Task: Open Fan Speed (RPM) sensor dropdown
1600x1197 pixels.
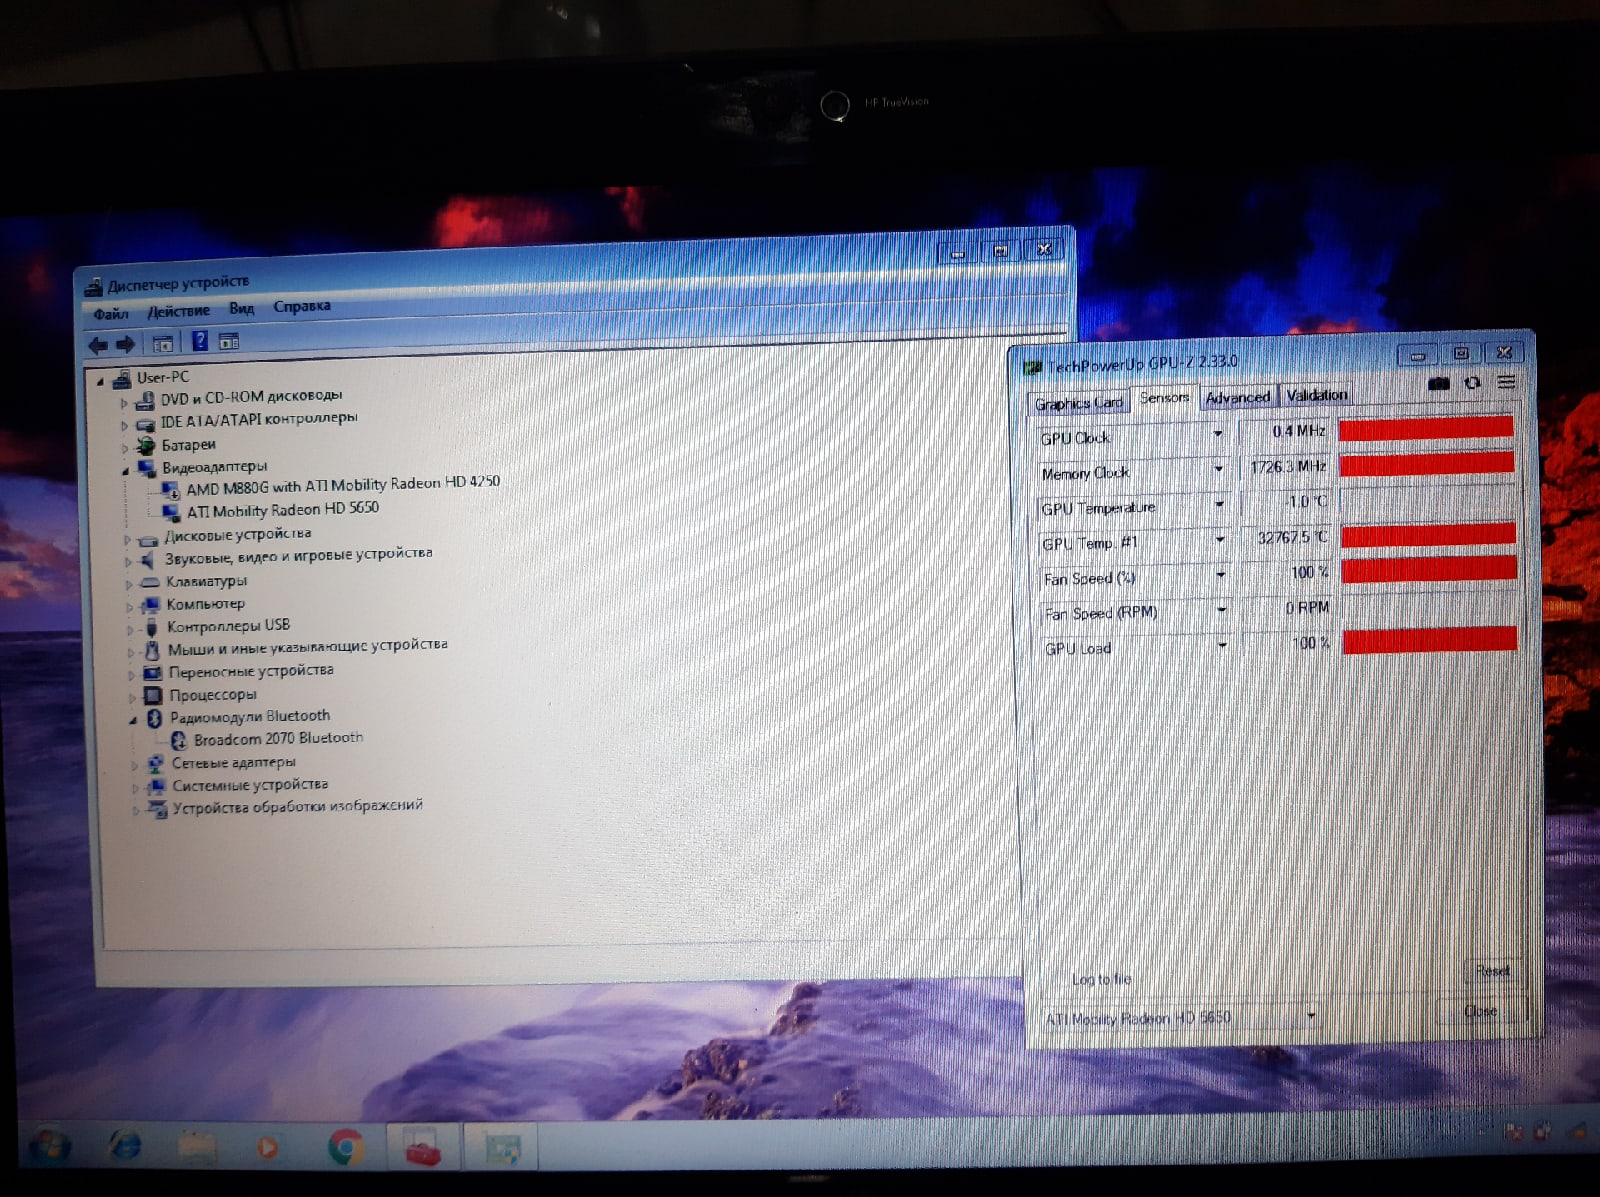Action: click(1221, 610)
